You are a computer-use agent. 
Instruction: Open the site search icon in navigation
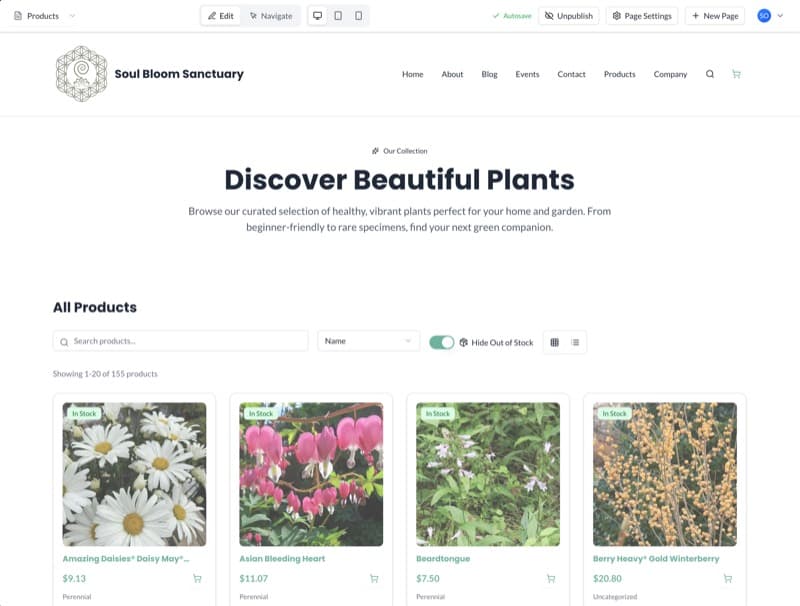(709, 74)
